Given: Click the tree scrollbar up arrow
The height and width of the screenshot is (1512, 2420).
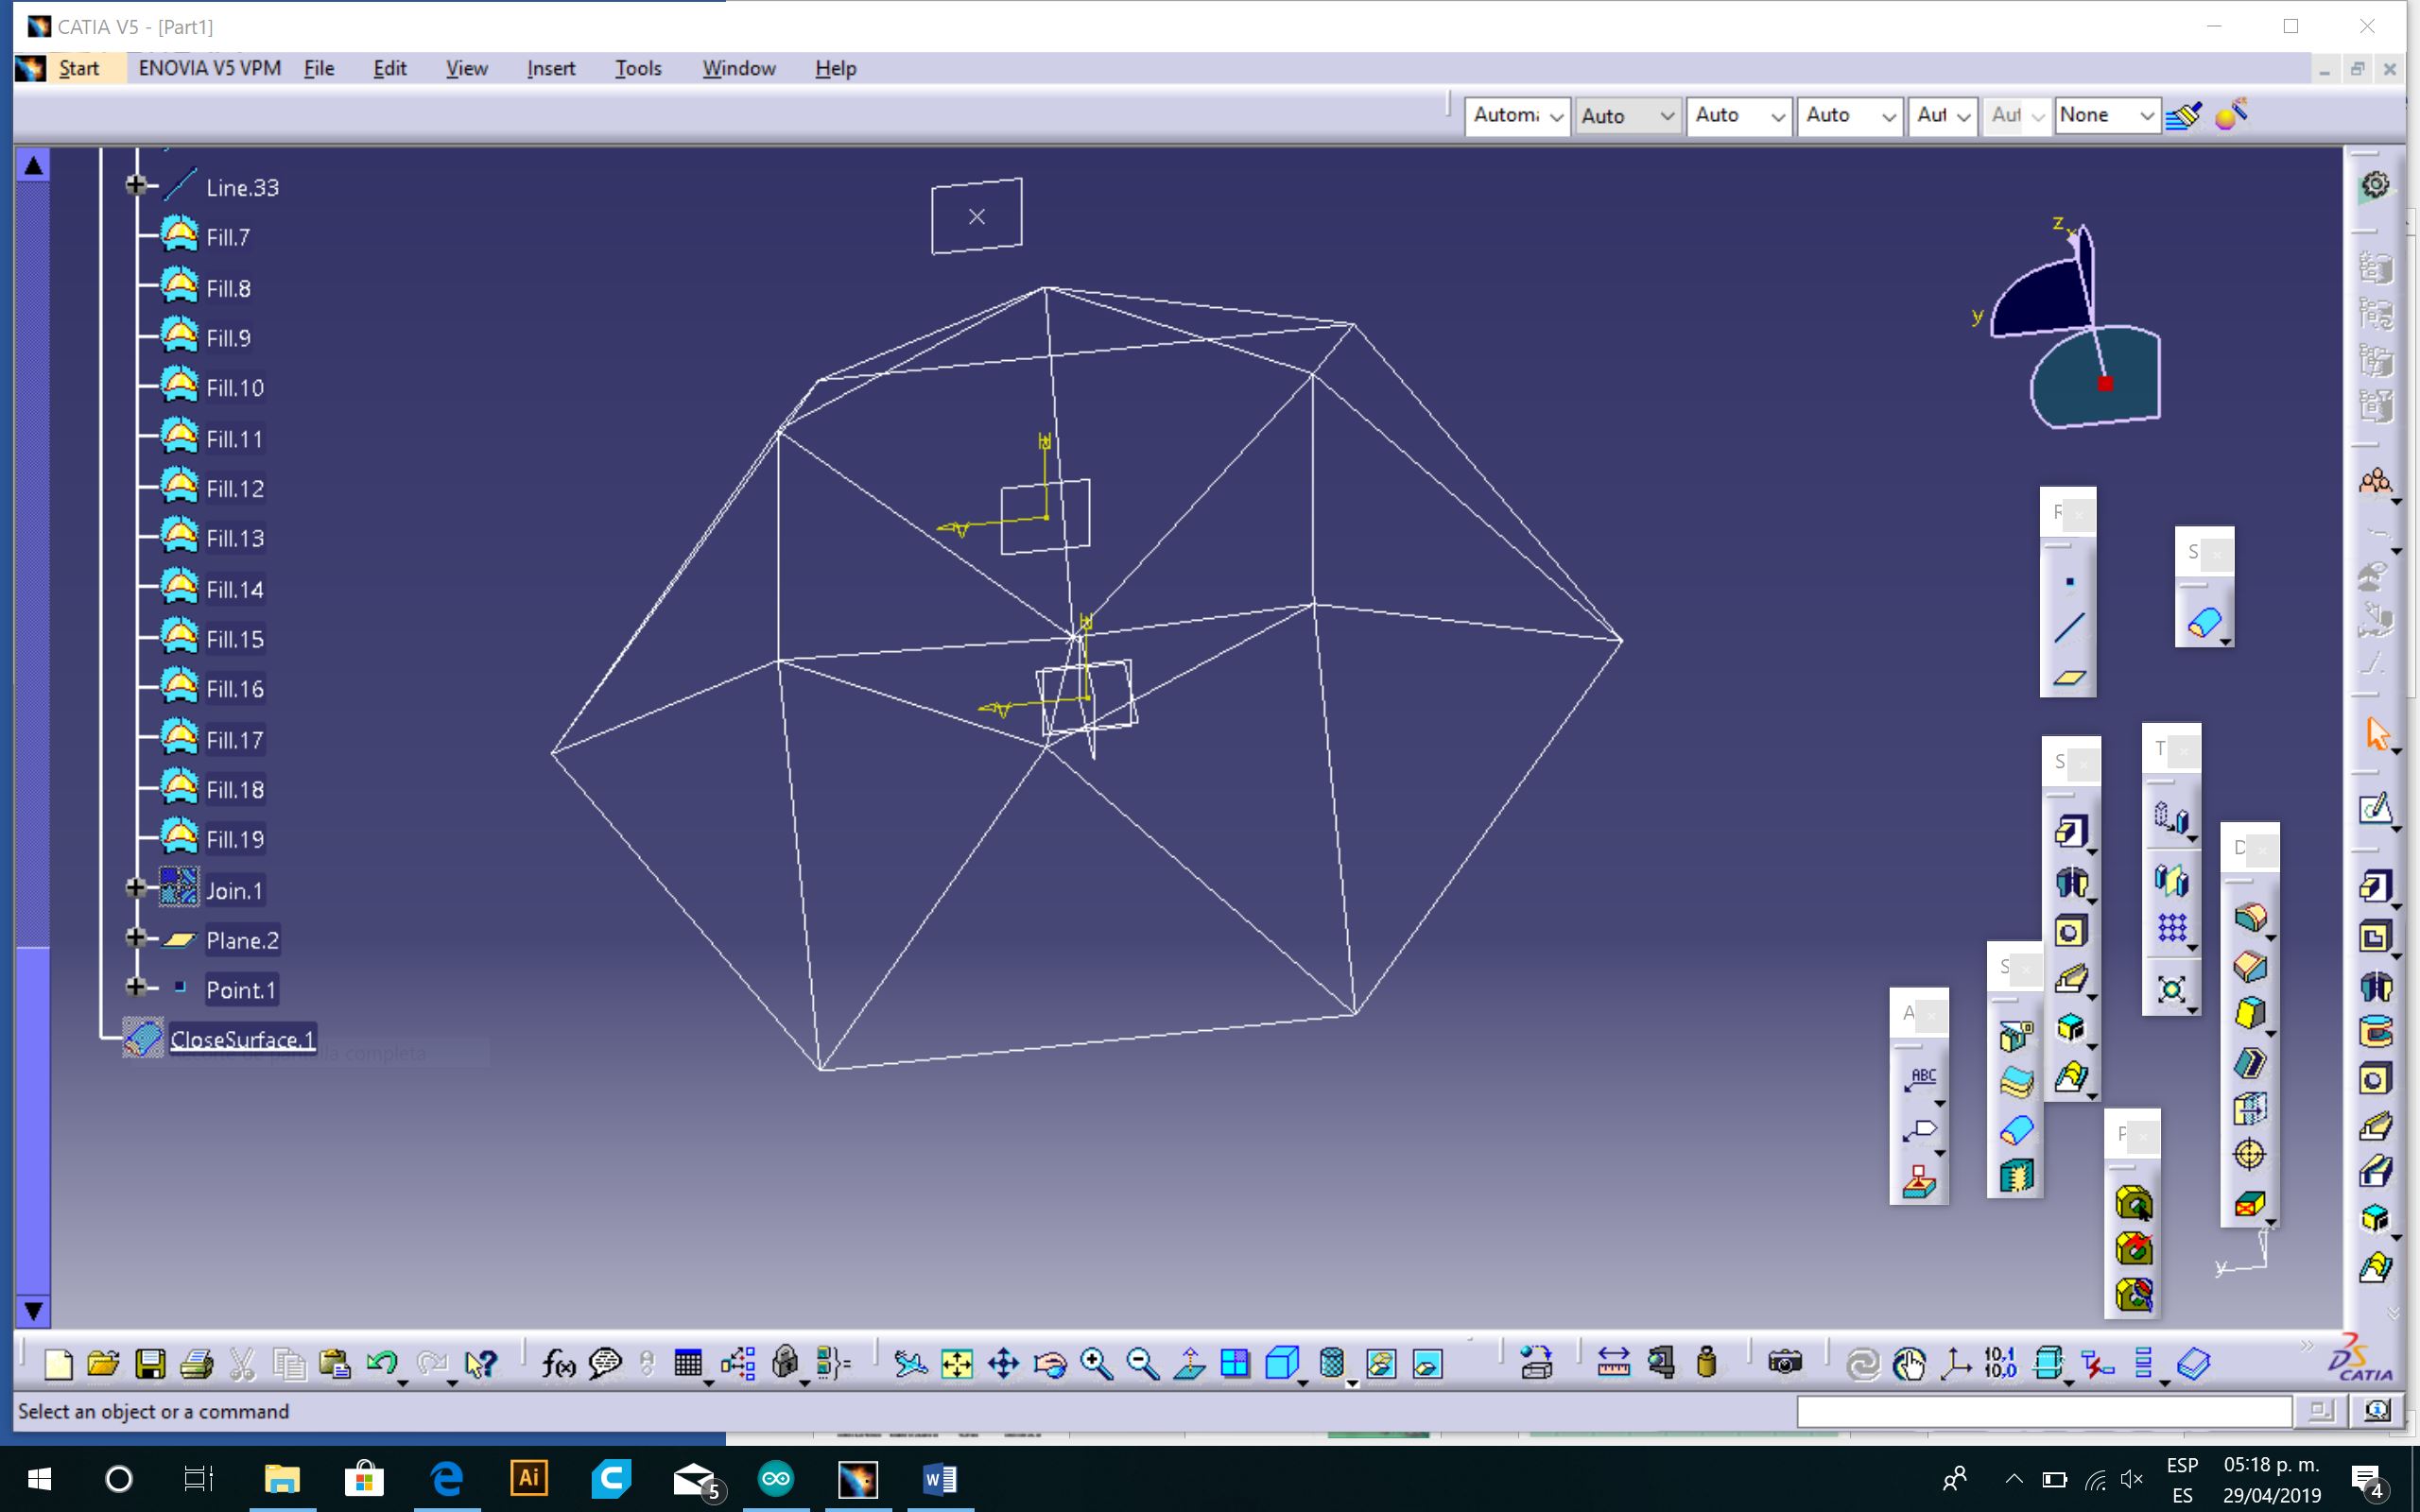Looking at the screenshot, I should pyautogui.click(x=33, y=165).
